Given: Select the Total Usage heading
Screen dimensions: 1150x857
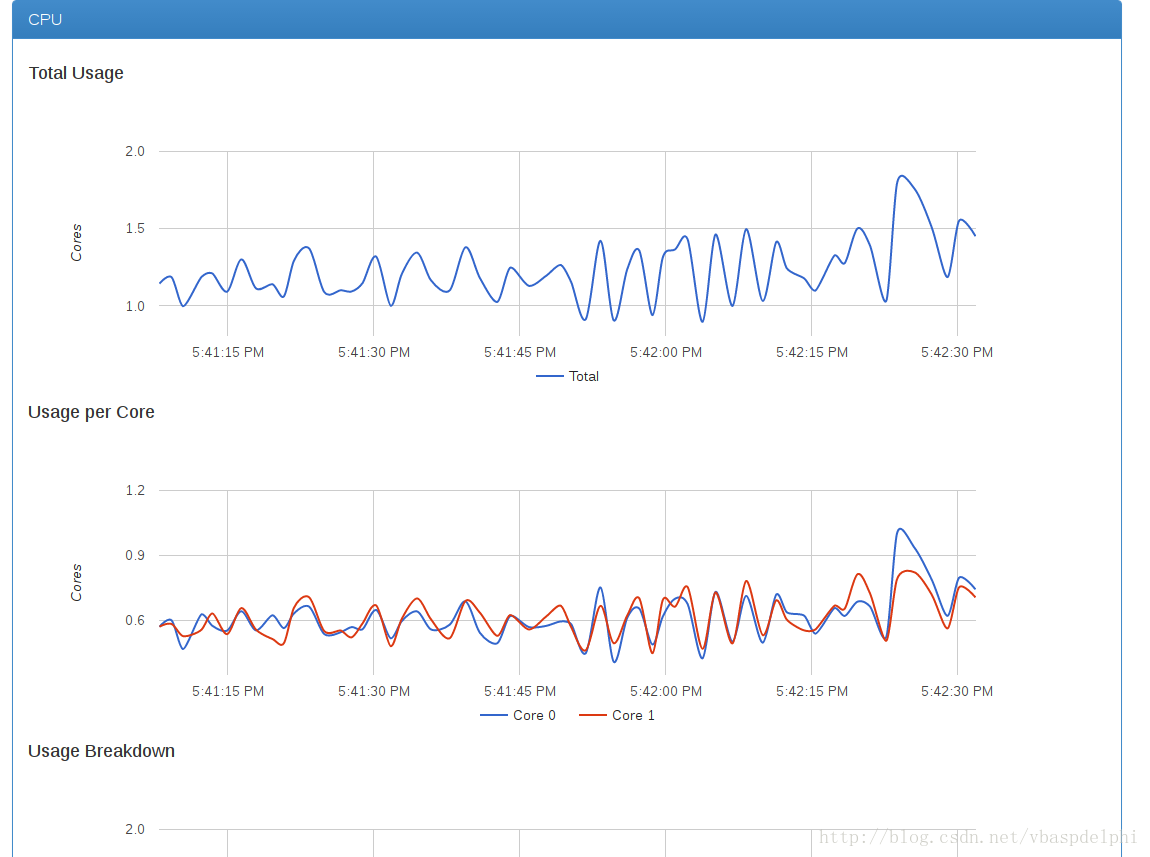Looking at the screenshot, I should pos(76,73).
